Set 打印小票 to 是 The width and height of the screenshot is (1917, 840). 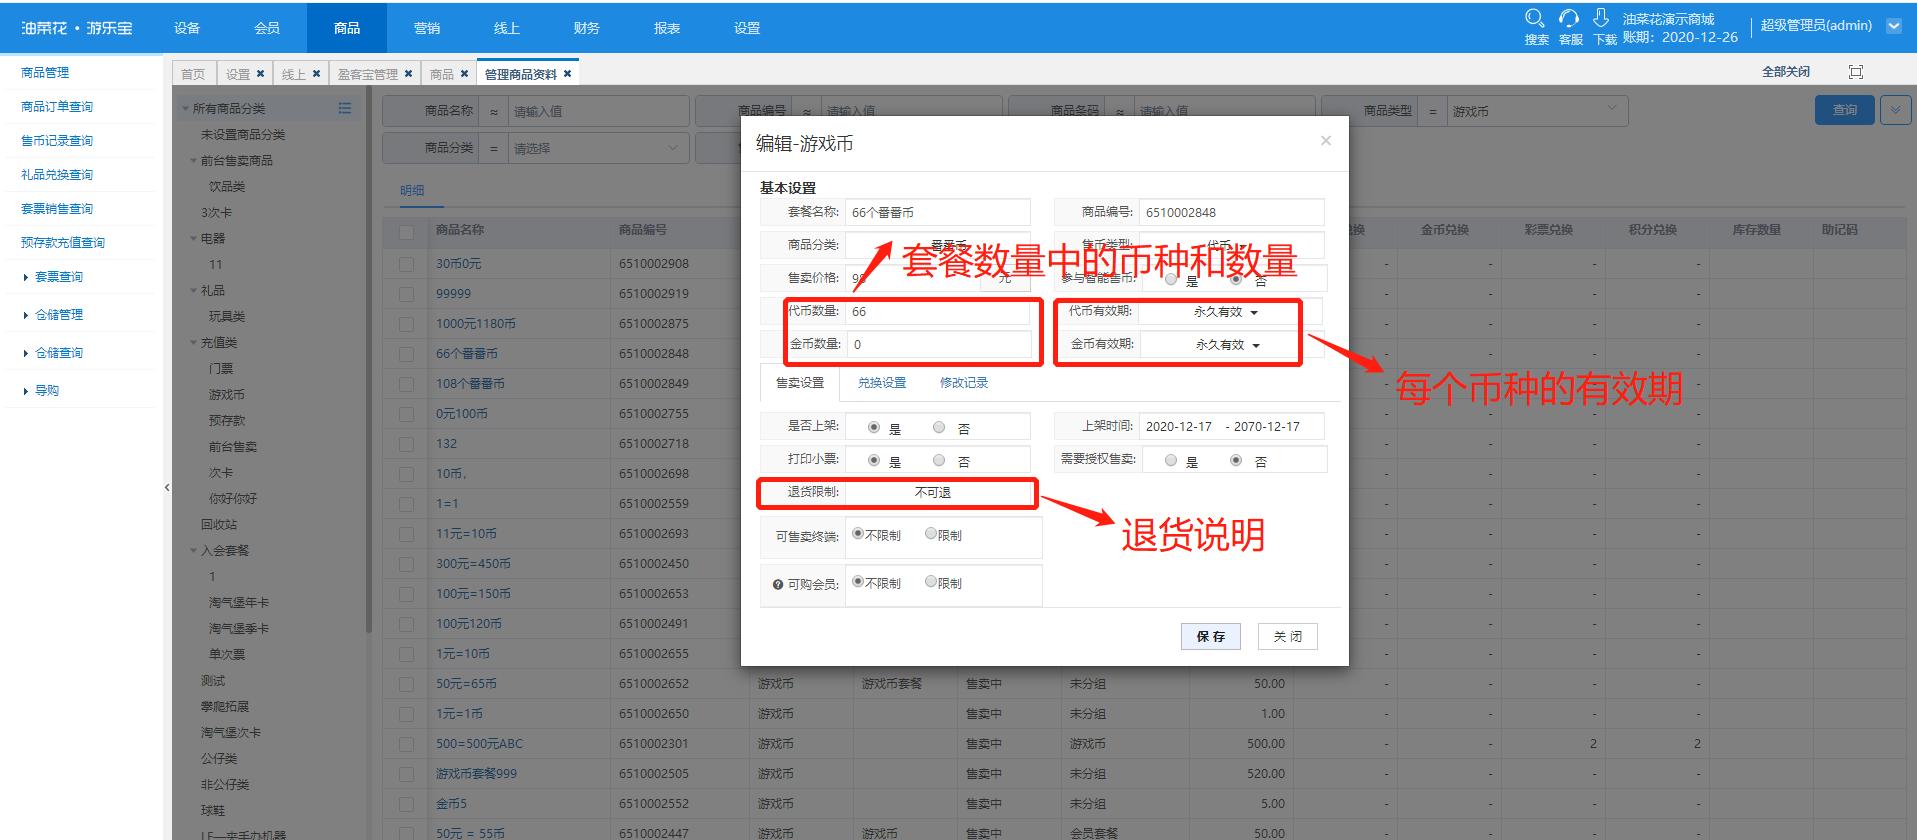874,460
